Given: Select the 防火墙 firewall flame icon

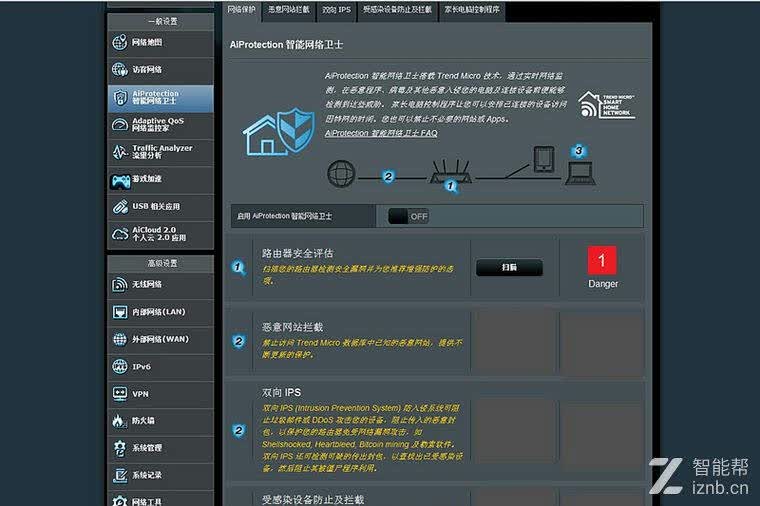Looking at the screenshot, I should pyautogui.click(x=119, y=421).
